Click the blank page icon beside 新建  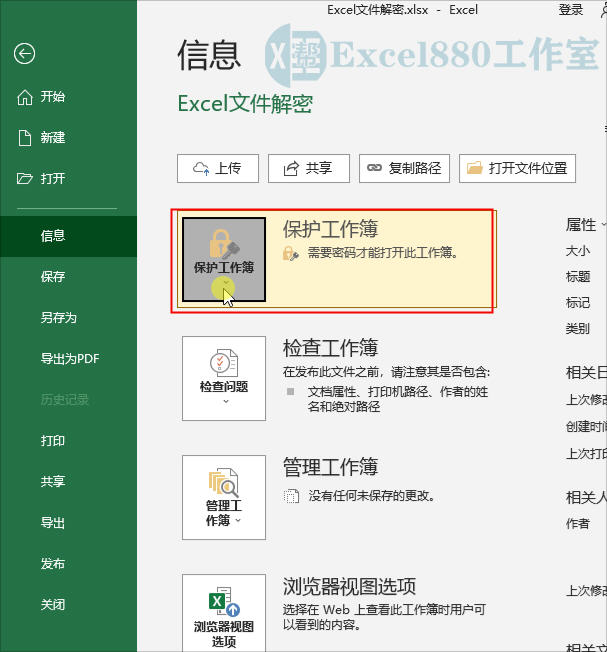[x=25, y=138]
